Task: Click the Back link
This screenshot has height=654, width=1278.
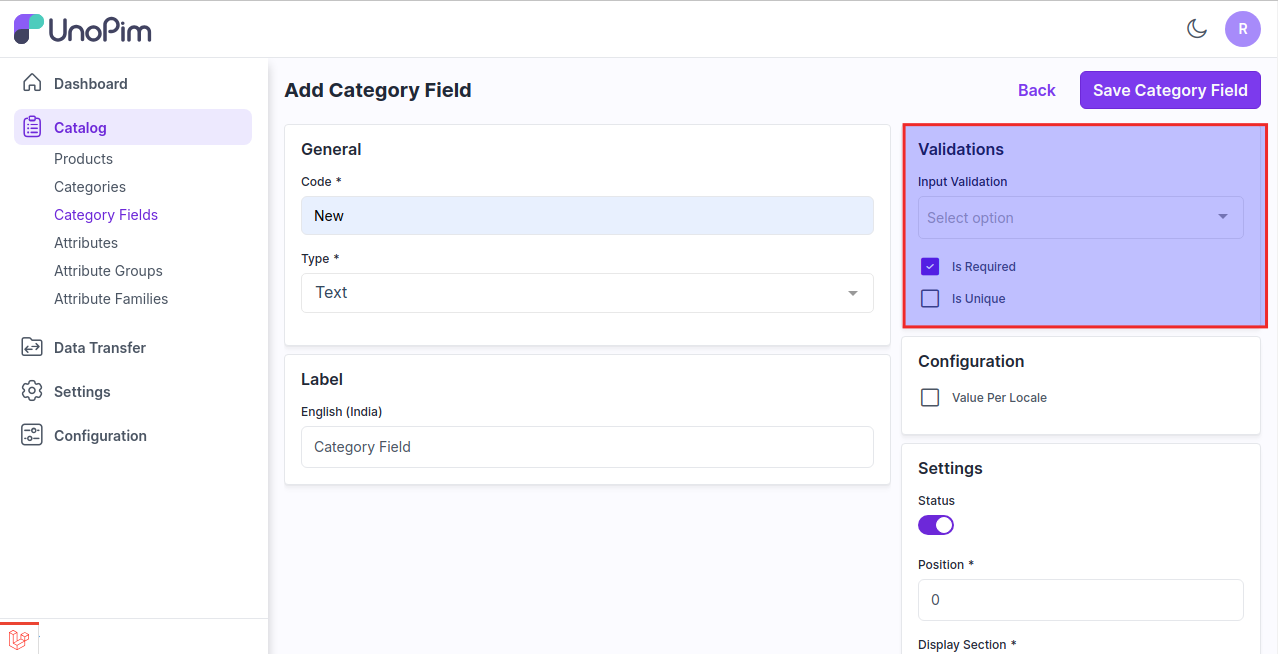Action: tap(1036, 90)
